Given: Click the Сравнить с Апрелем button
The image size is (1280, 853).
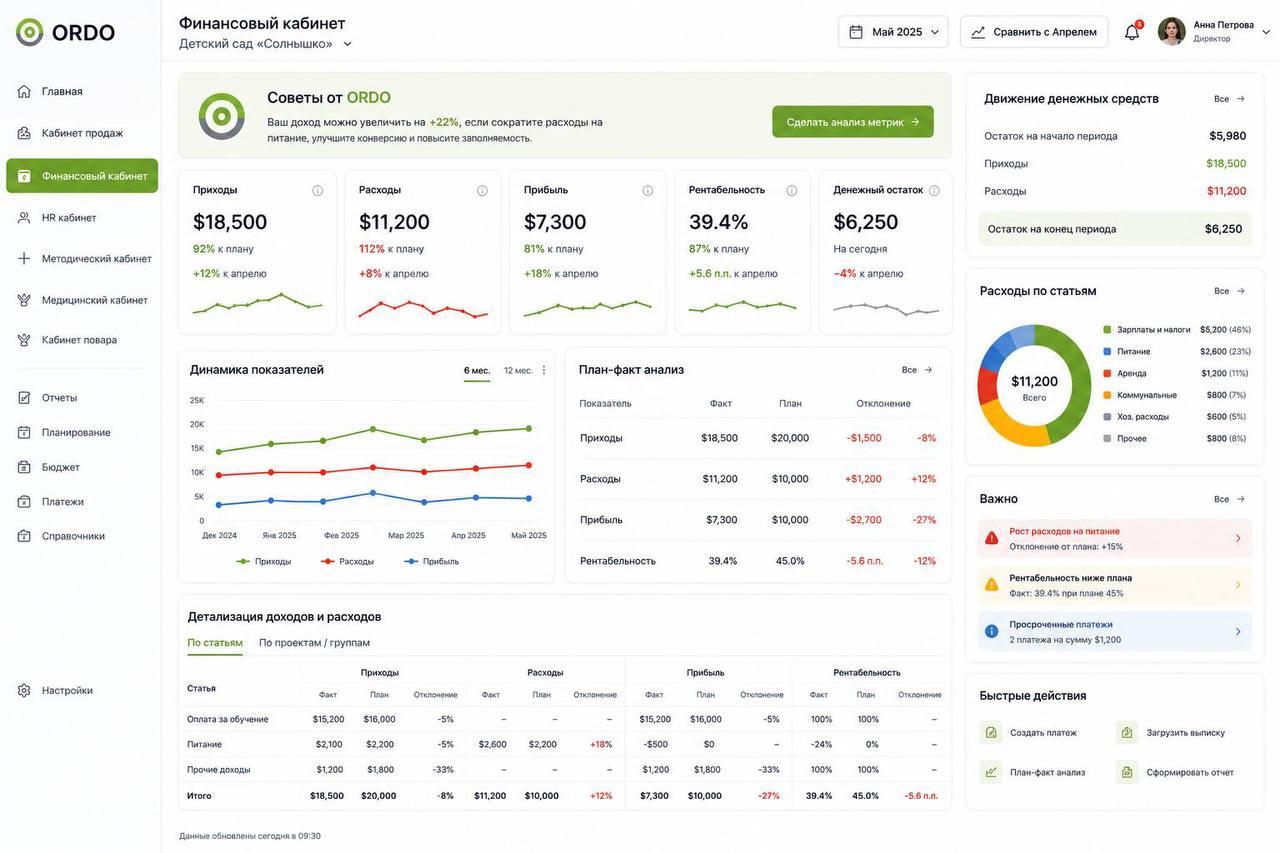Looking at the screenshot, I should (x=1034, y=32).
